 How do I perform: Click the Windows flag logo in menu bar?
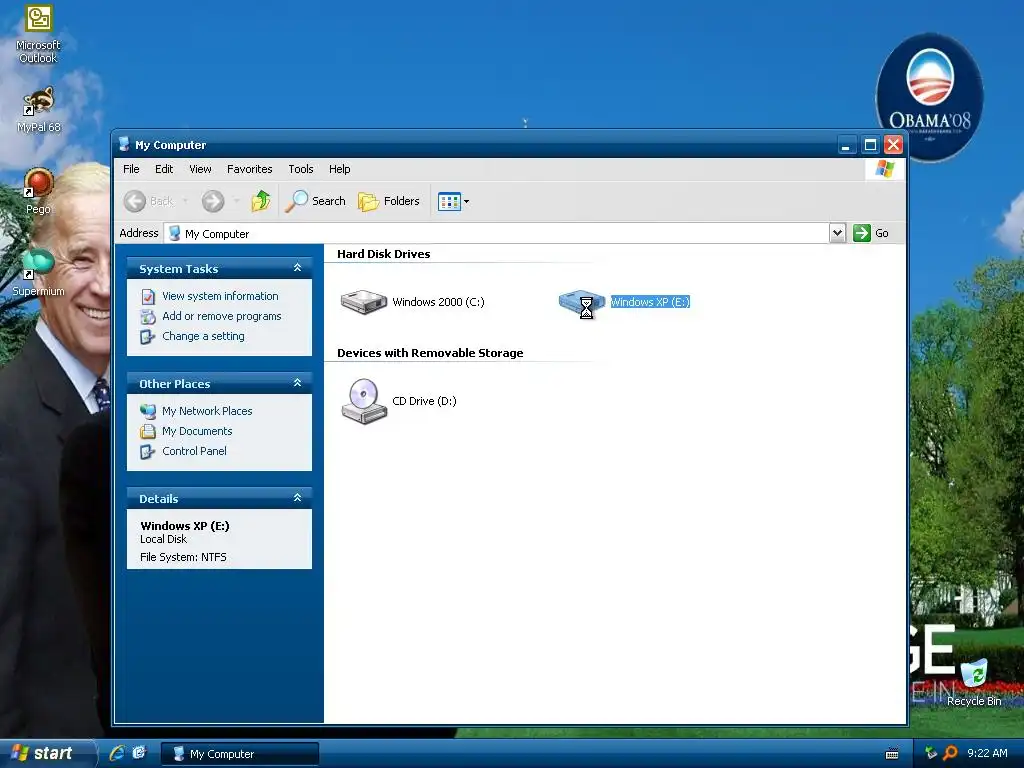pyautogui.click(x=885, y=169)
